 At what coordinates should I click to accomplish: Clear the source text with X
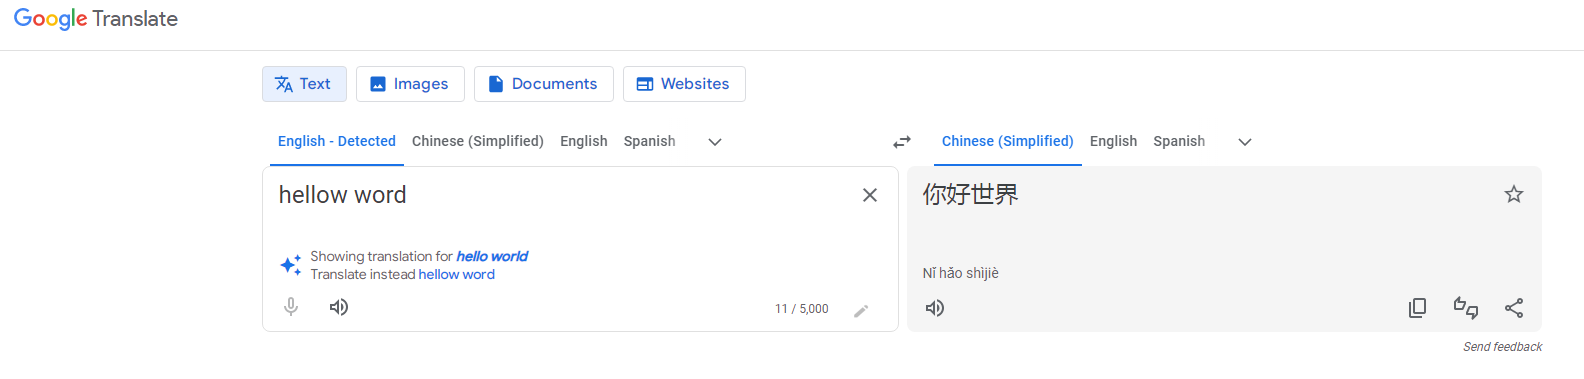coord(870,195)
